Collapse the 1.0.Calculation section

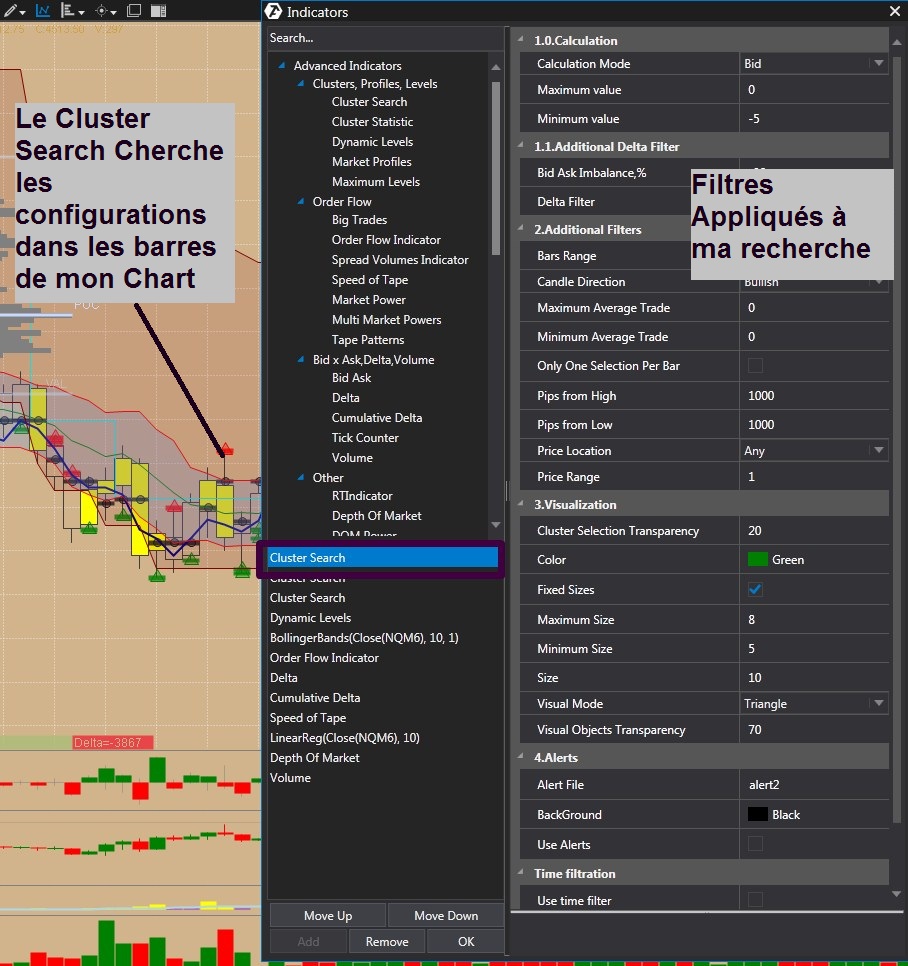coord(521,41)
